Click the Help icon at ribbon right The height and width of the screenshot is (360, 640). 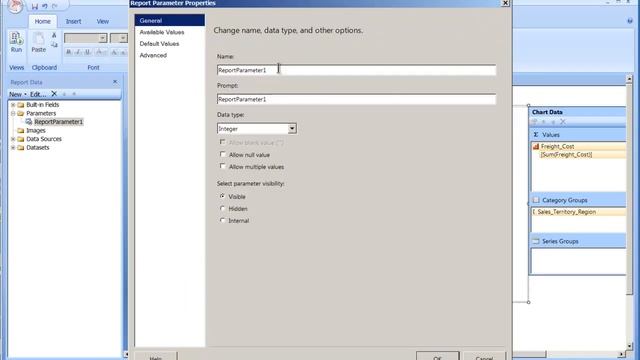point(630,21)
